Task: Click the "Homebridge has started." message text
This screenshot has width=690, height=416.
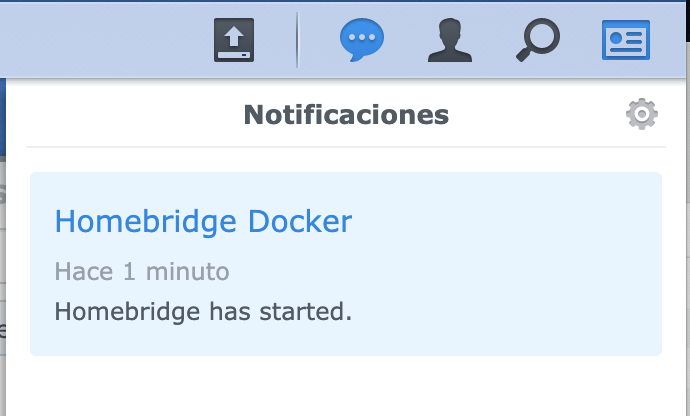Action: [203, 311]
